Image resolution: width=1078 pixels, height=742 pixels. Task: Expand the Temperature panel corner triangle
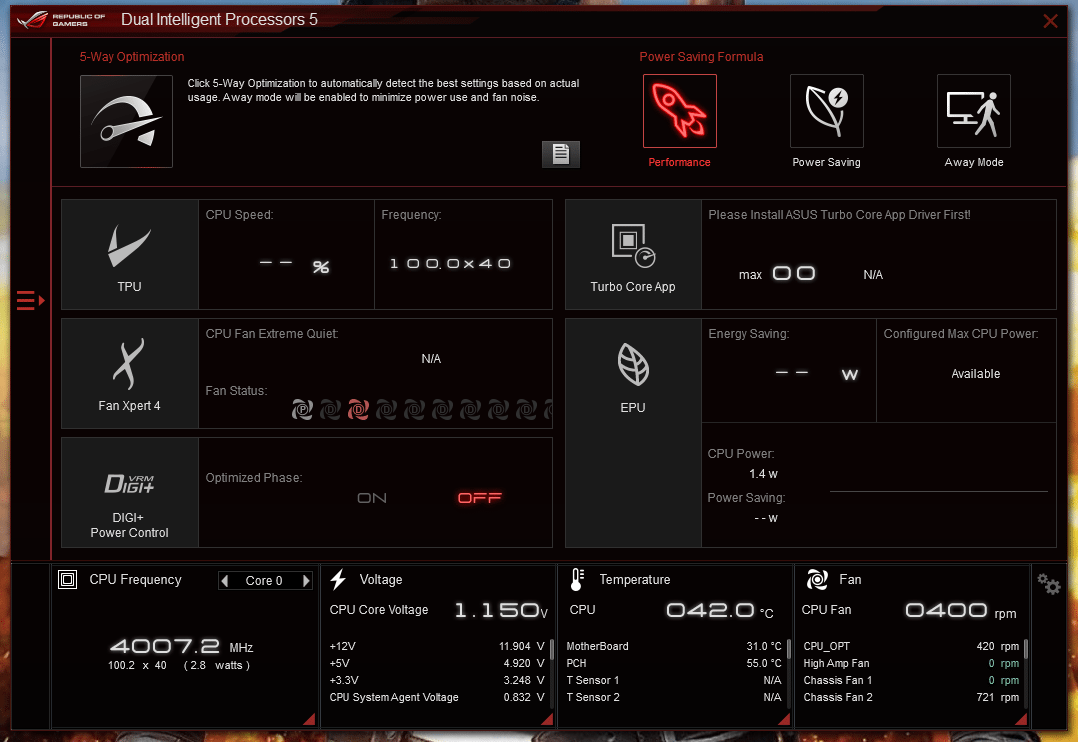click(784, 719)
